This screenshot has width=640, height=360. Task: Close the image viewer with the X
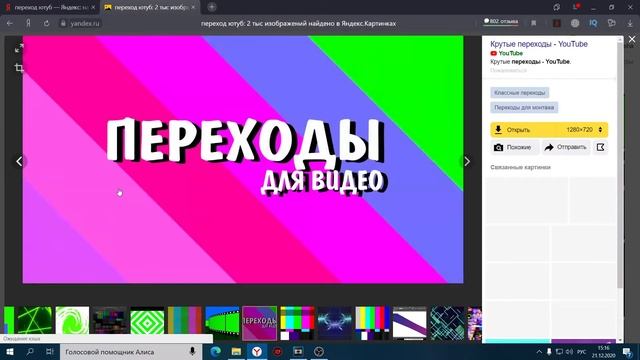(x=632, y=39)
